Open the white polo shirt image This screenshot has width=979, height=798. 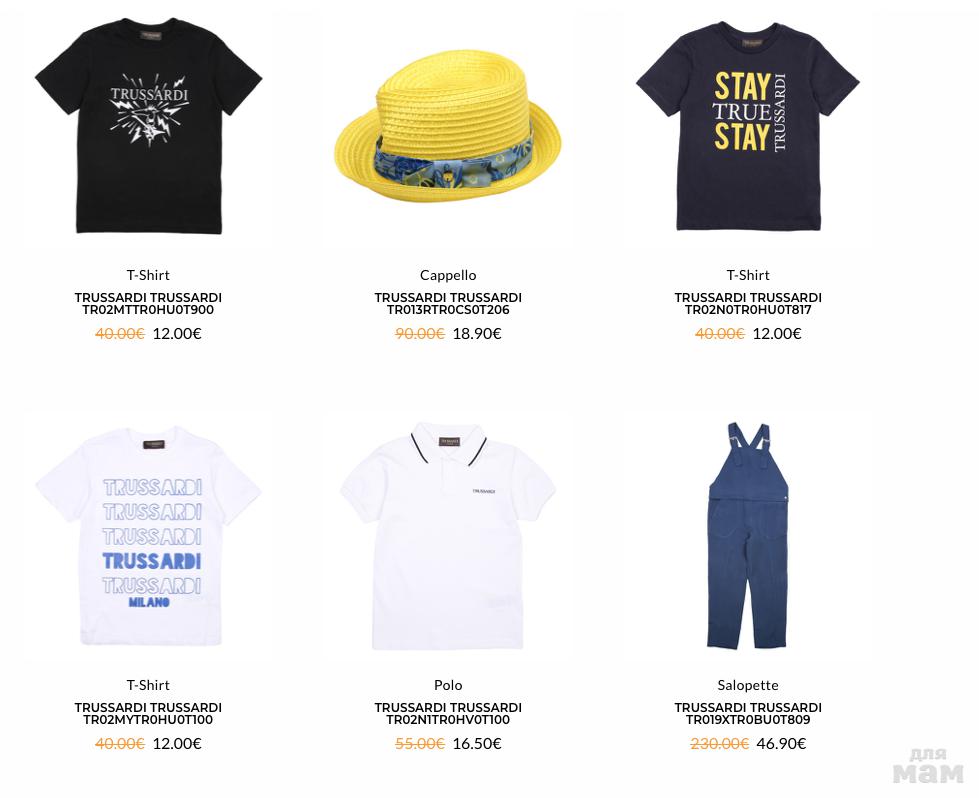click(x=448, y=536)
